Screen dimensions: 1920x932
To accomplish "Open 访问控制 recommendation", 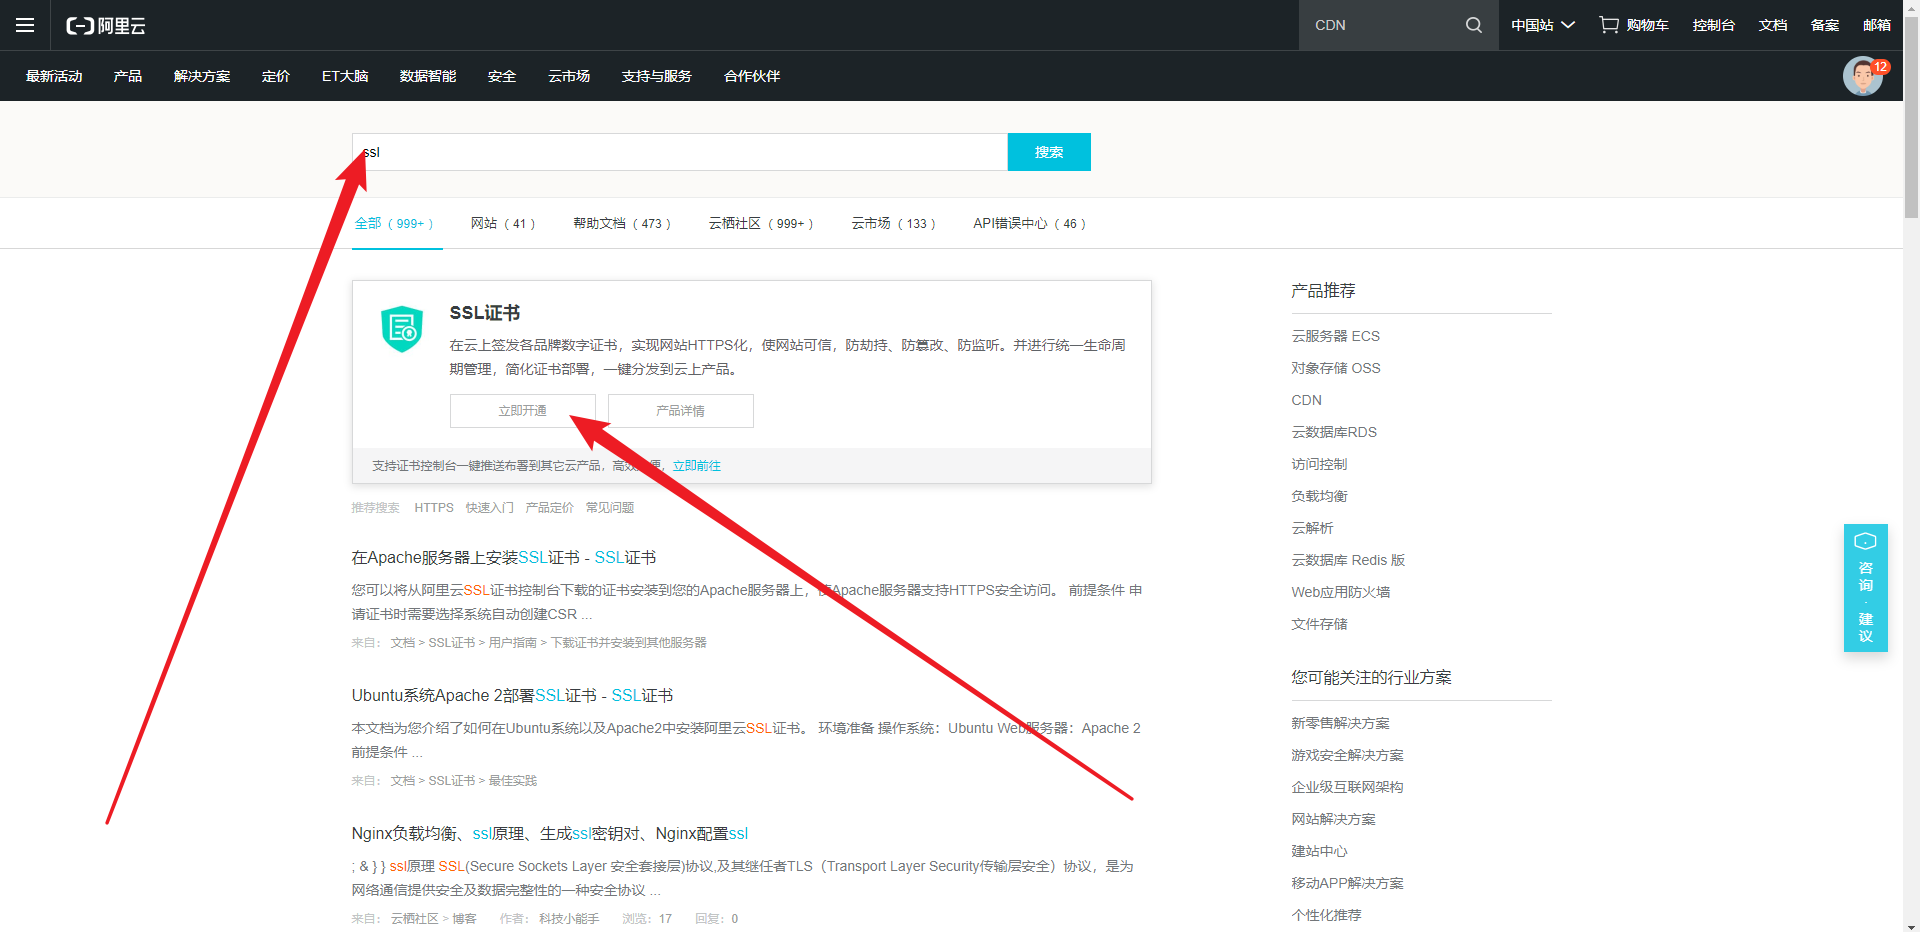I will (x=1319, y=464).
